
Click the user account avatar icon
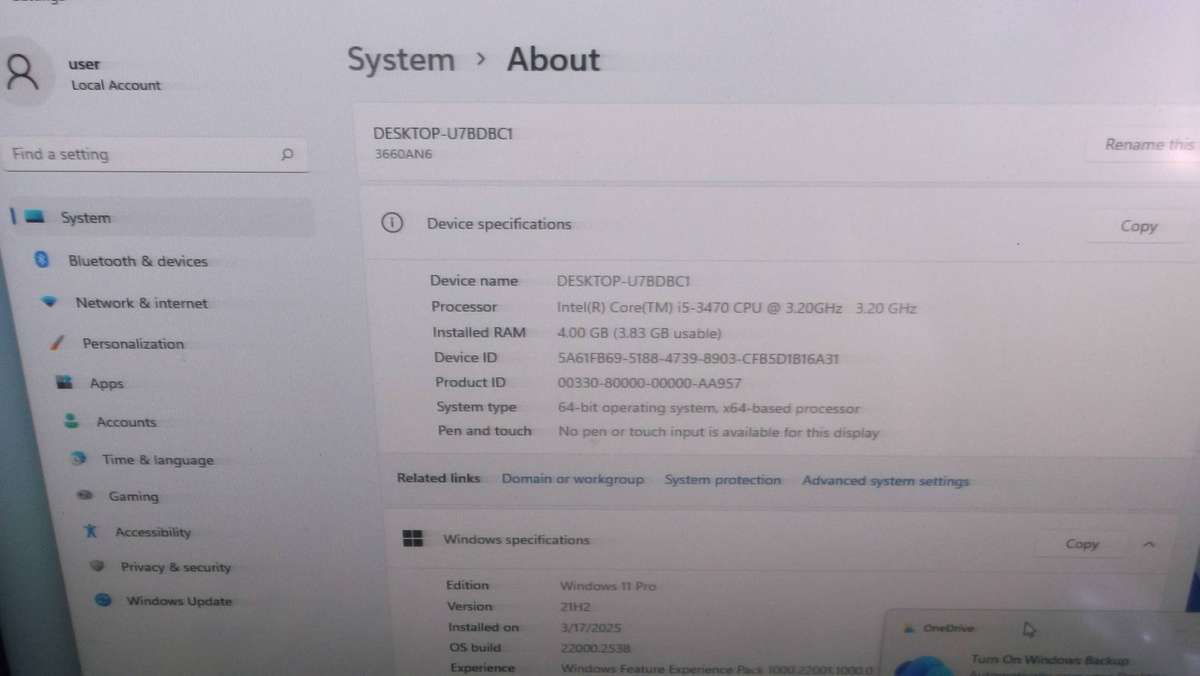point(22,73)
